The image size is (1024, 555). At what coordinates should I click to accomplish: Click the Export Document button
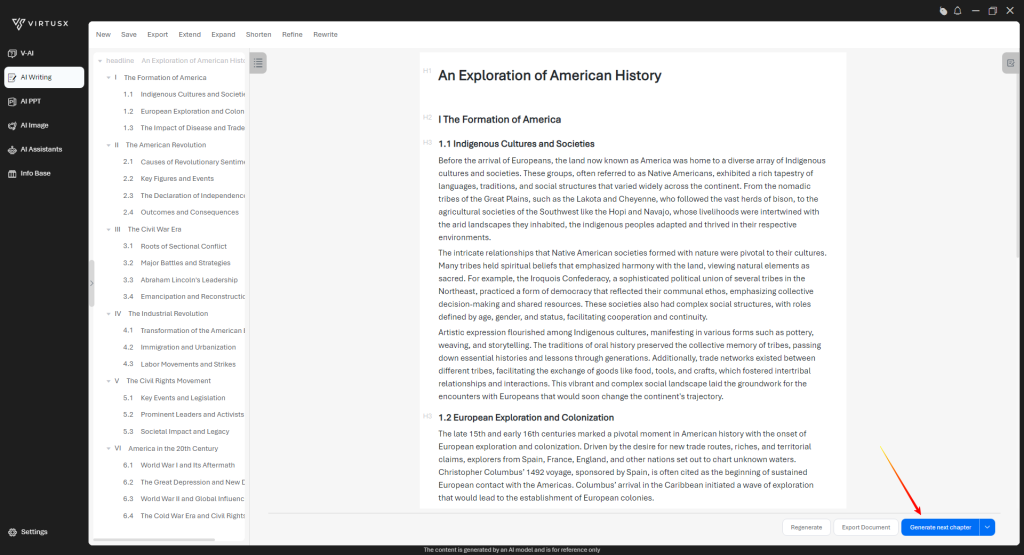click(866, 527)
